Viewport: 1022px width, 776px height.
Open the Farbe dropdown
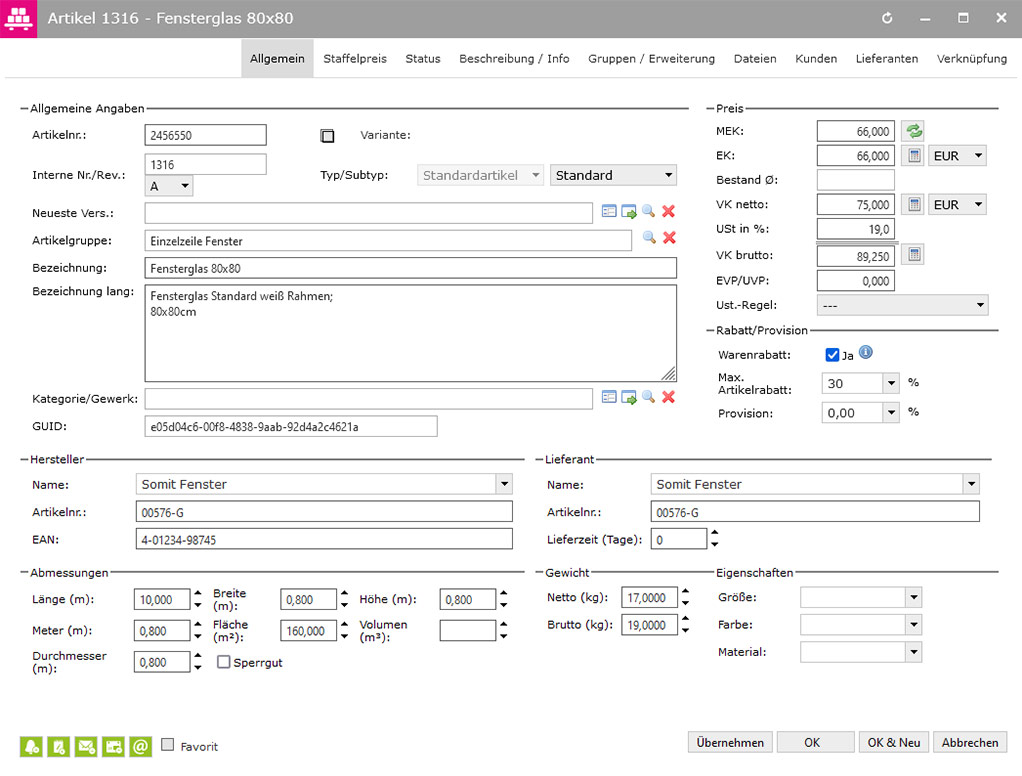(914, 625)
